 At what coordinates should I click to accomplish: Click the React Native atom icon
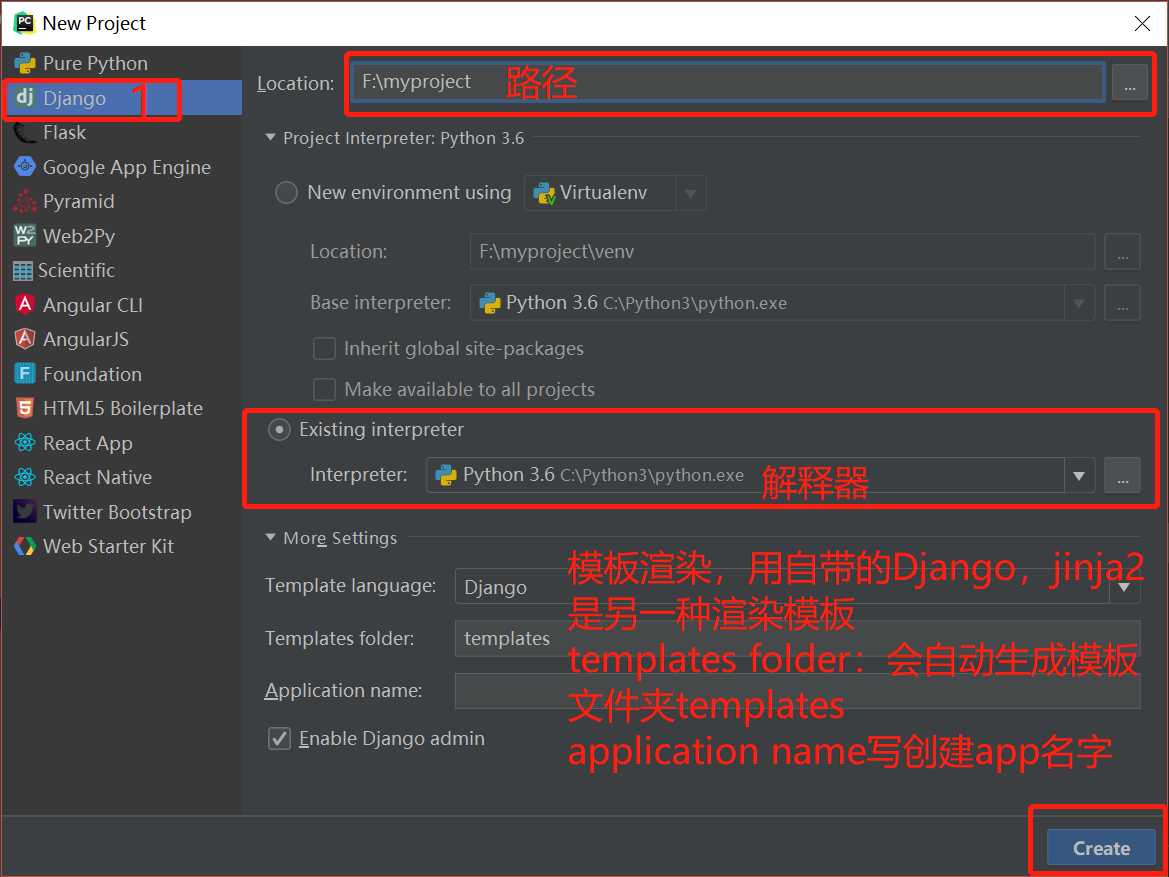[25, 477]
